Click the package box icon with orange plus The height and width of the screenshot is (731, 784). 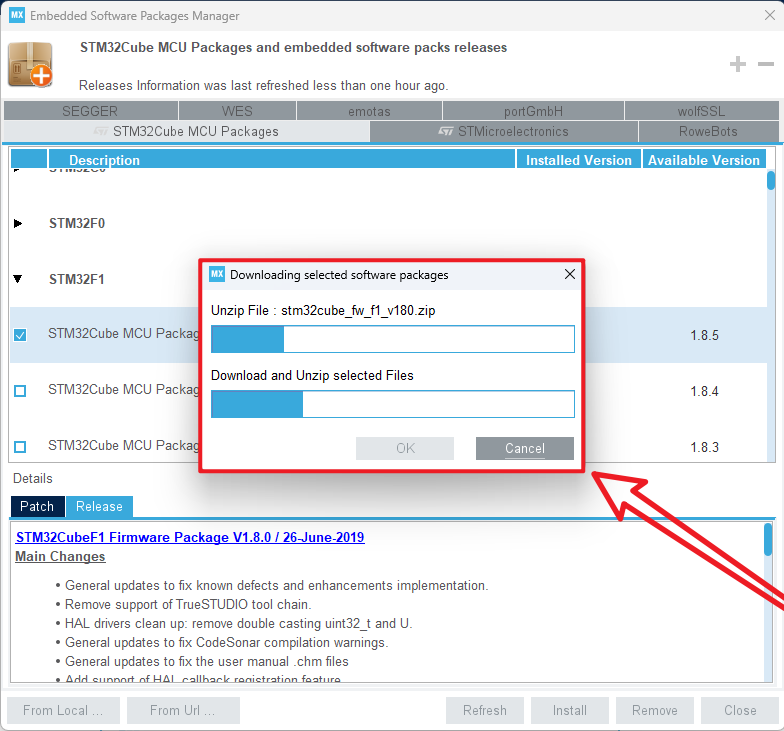(x=30, y=64)
